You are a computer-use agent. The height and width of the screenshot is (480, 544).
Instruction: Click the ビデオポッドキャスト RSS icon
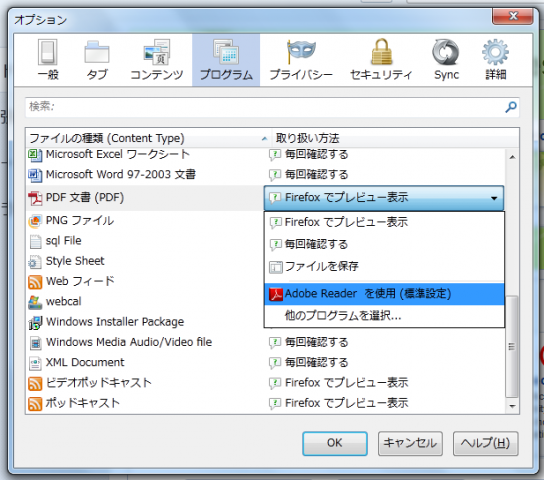35,383
